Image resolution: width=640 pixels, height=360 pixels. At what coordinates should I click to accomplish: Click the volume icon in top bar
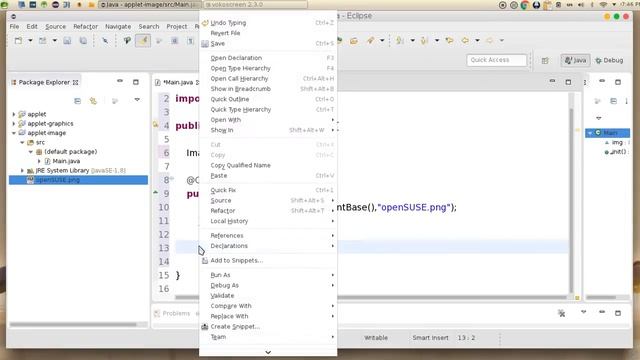click(x=581, y=5)
